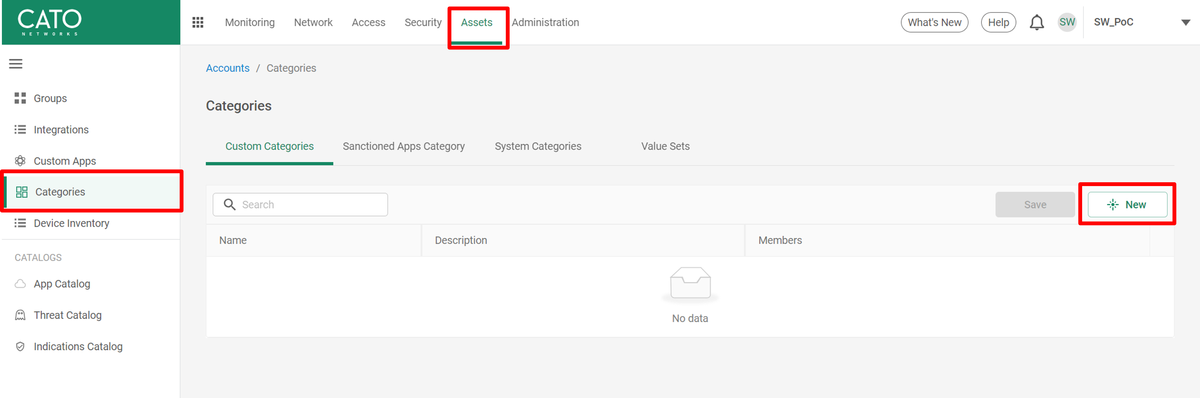Click the Device Inventory list icon

tap(20, 223)
